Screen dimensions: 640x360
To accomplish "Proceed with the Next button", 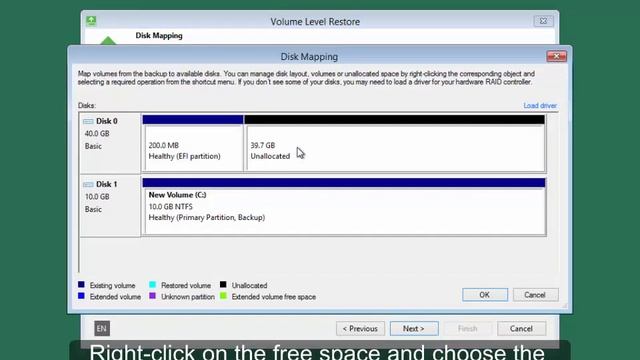I will pos(414,329).
